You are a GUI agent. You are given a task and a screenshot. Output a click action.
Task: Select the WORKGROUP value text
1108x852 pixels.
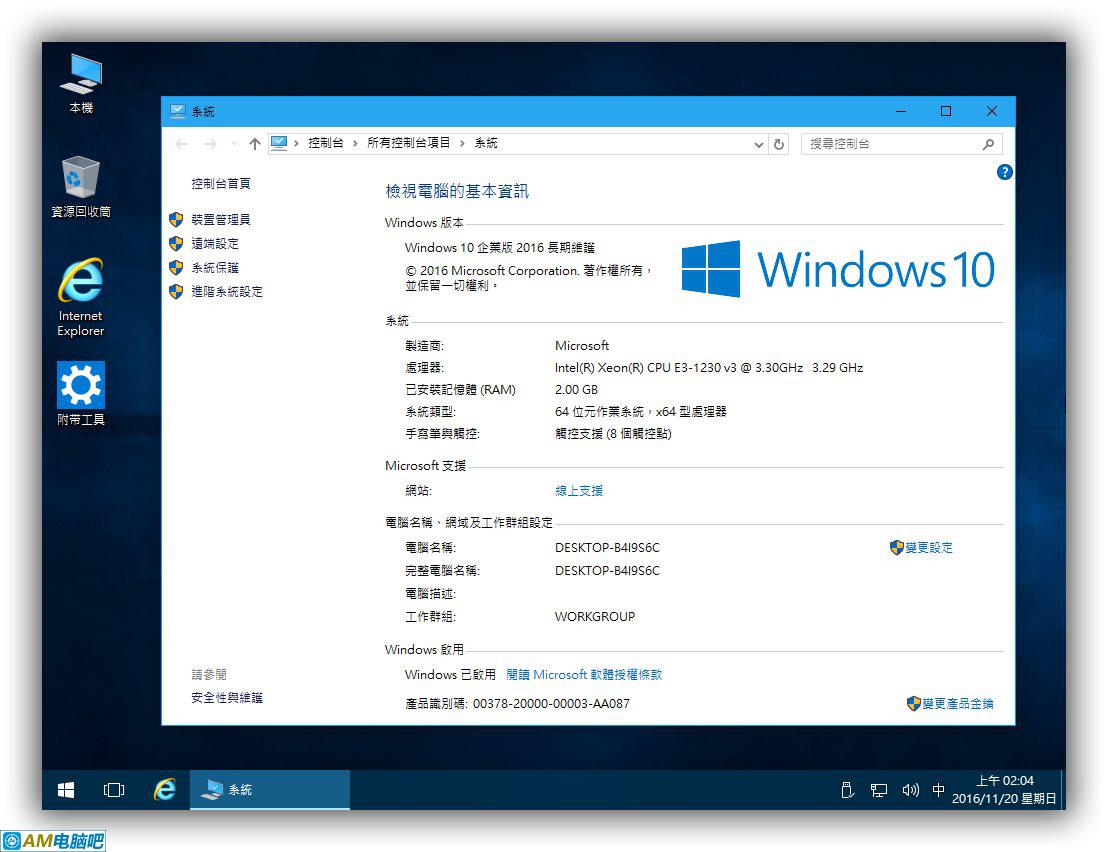pos(595,617)
